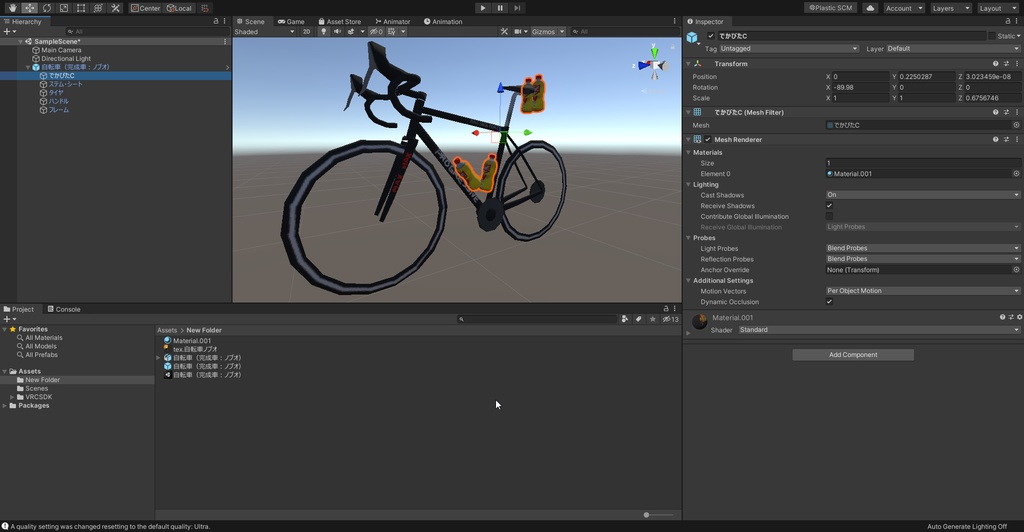
Task: Edit the Scale Z field
Action: click(992, 98)
